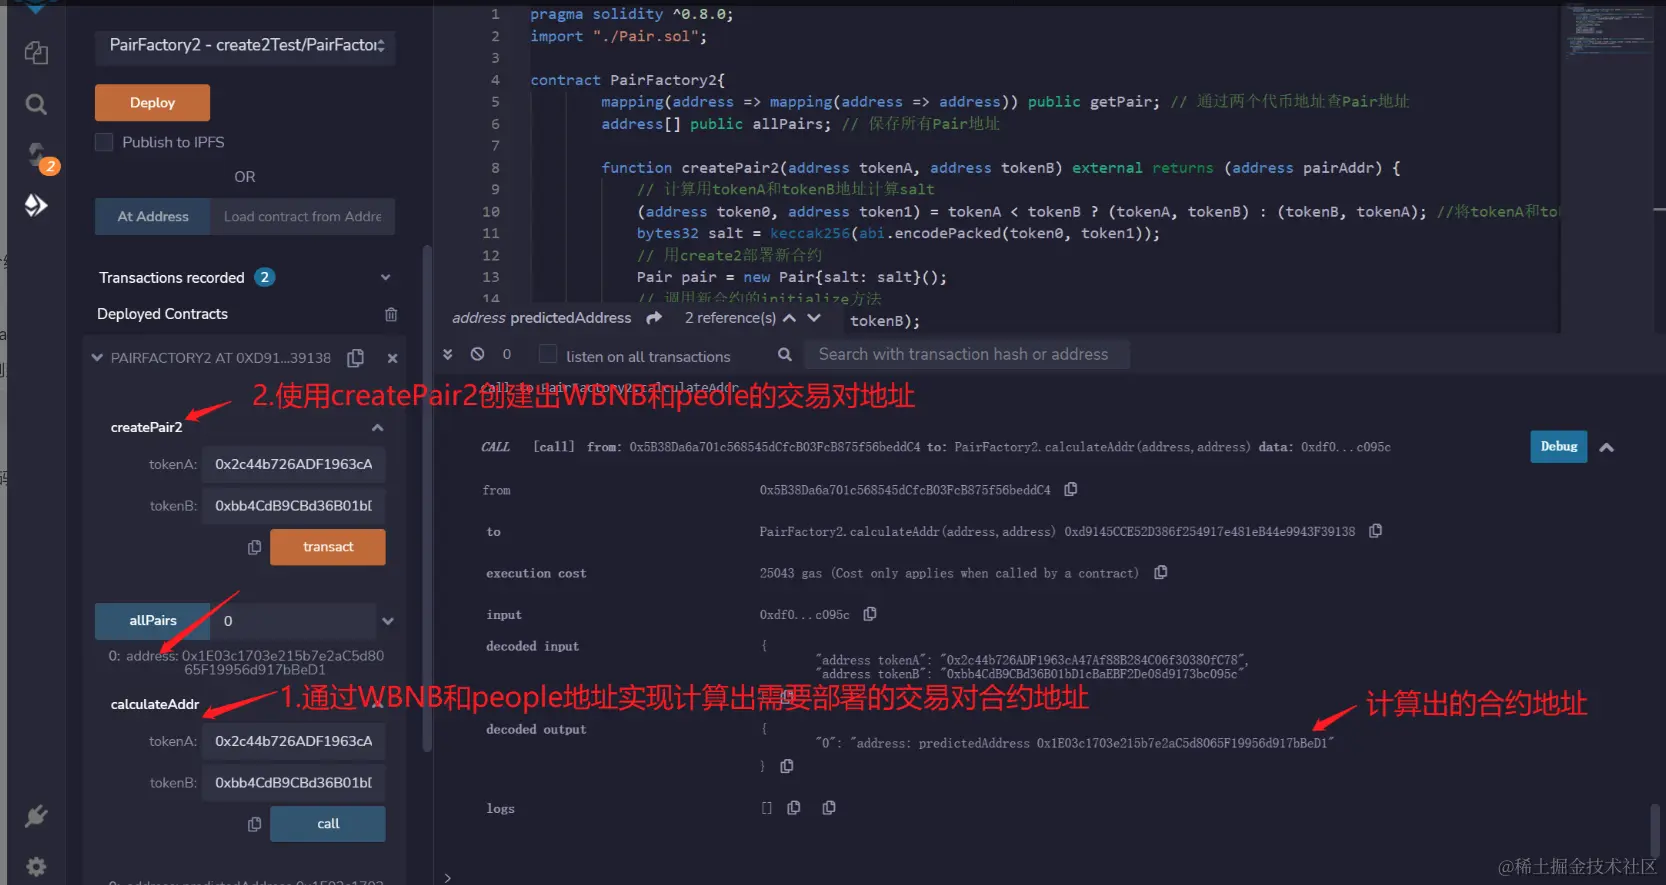Collapse the createPair2 function inputs

pyautogui.click(x=378, y=427)
